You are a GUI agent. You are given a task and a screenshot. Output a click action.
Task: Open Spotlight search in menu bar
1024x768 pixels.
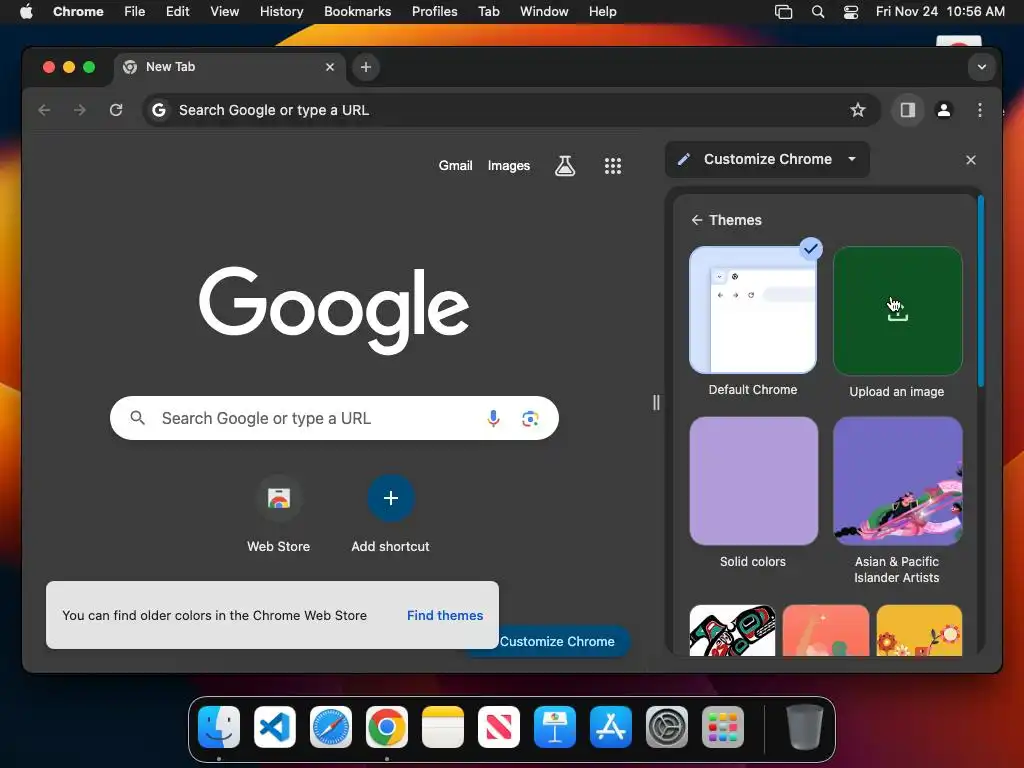pos(817,11)
